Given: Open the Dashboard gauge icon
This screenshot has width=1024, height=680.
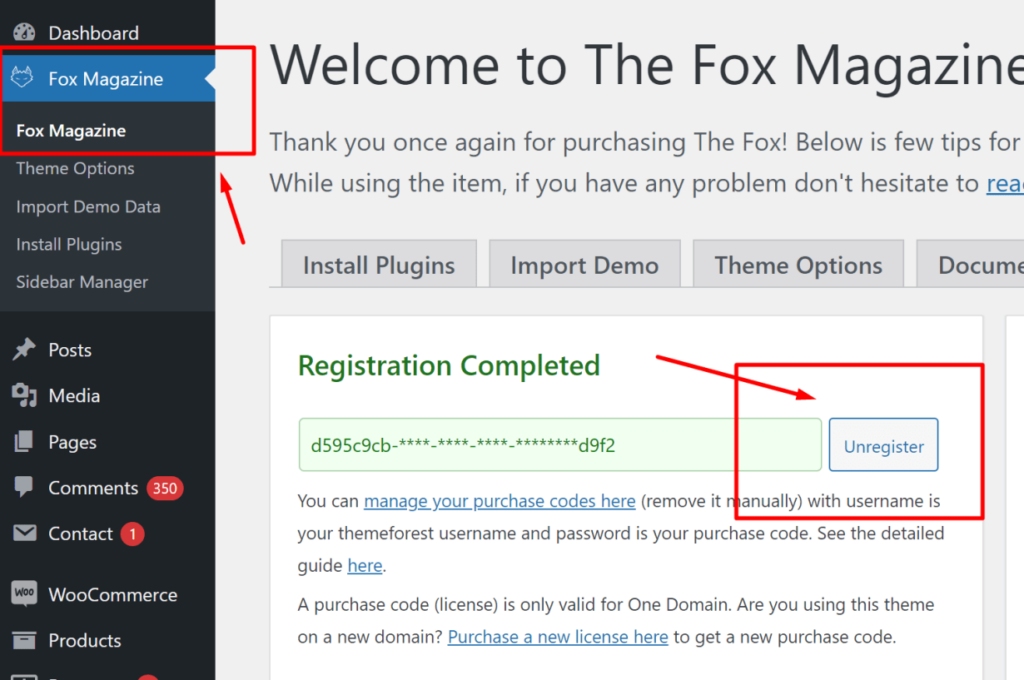Looking at the screenshot, I should pos(24,33).
